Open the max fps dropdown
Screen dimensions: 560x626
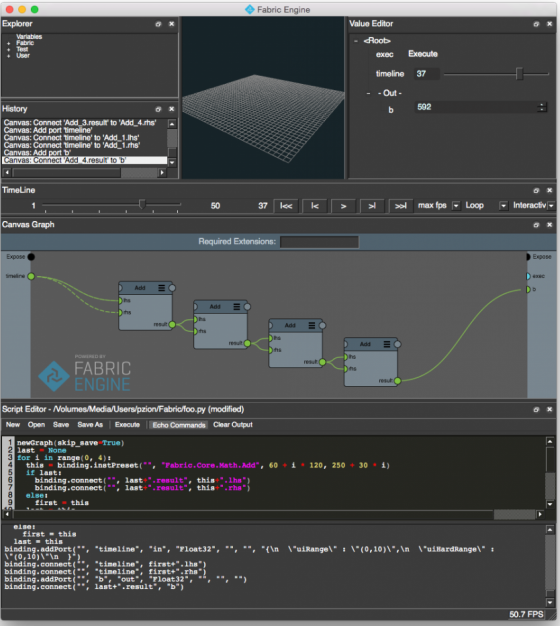point(455,206)
